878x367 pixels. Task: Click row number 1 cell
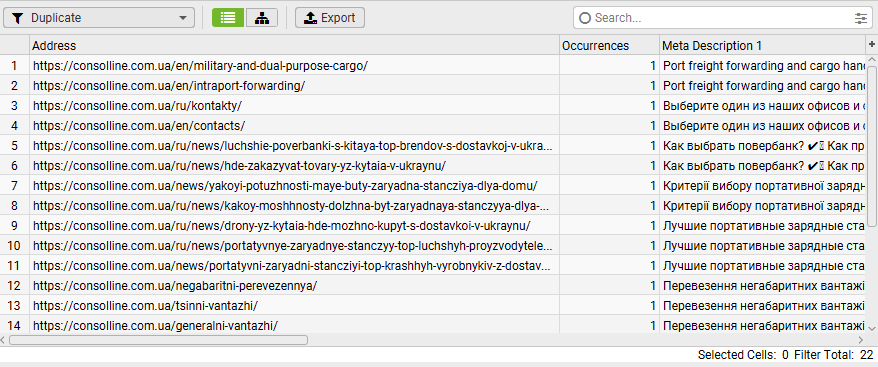15,66
